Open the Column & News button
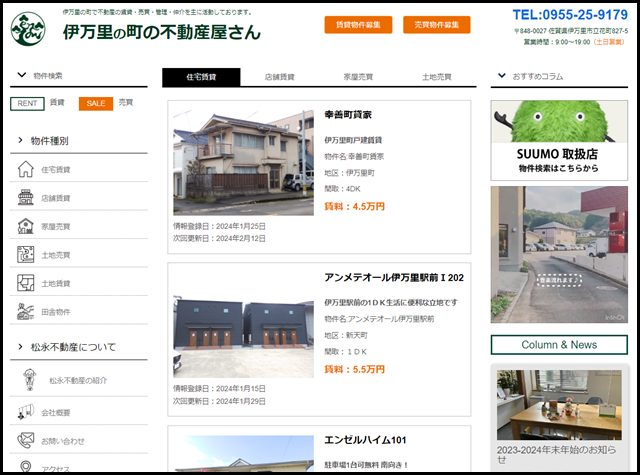 pos(559,345)
